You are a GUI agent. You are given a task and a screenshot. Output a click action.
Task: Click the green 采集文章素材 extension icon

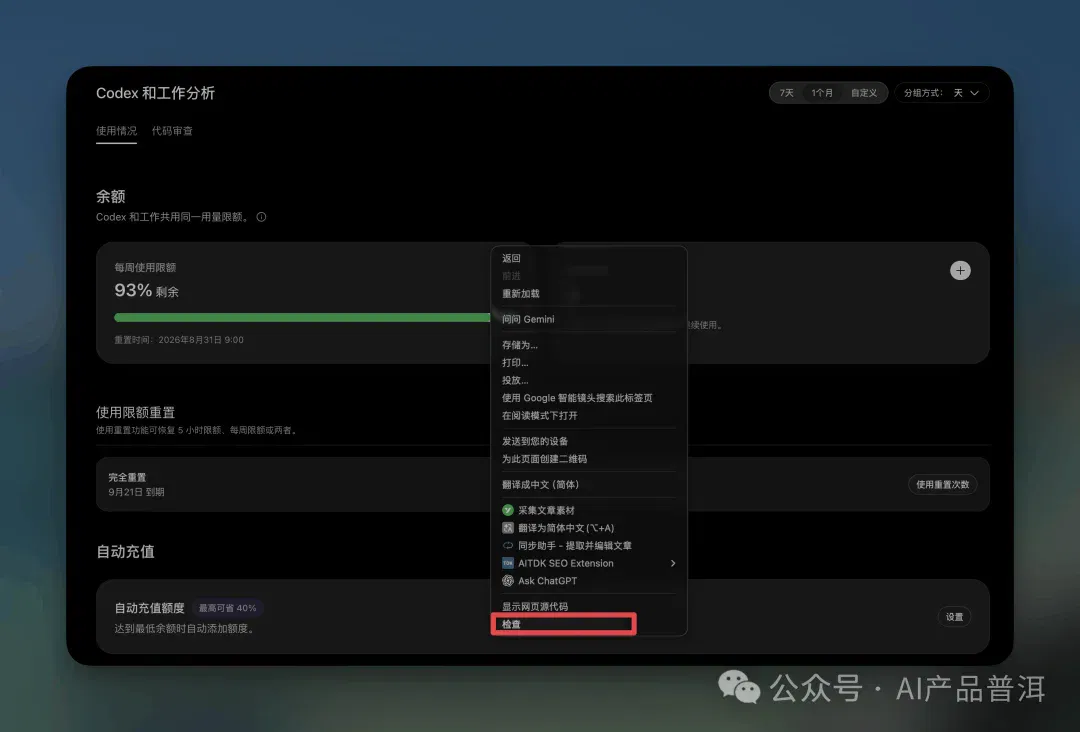tap(508, 510)
